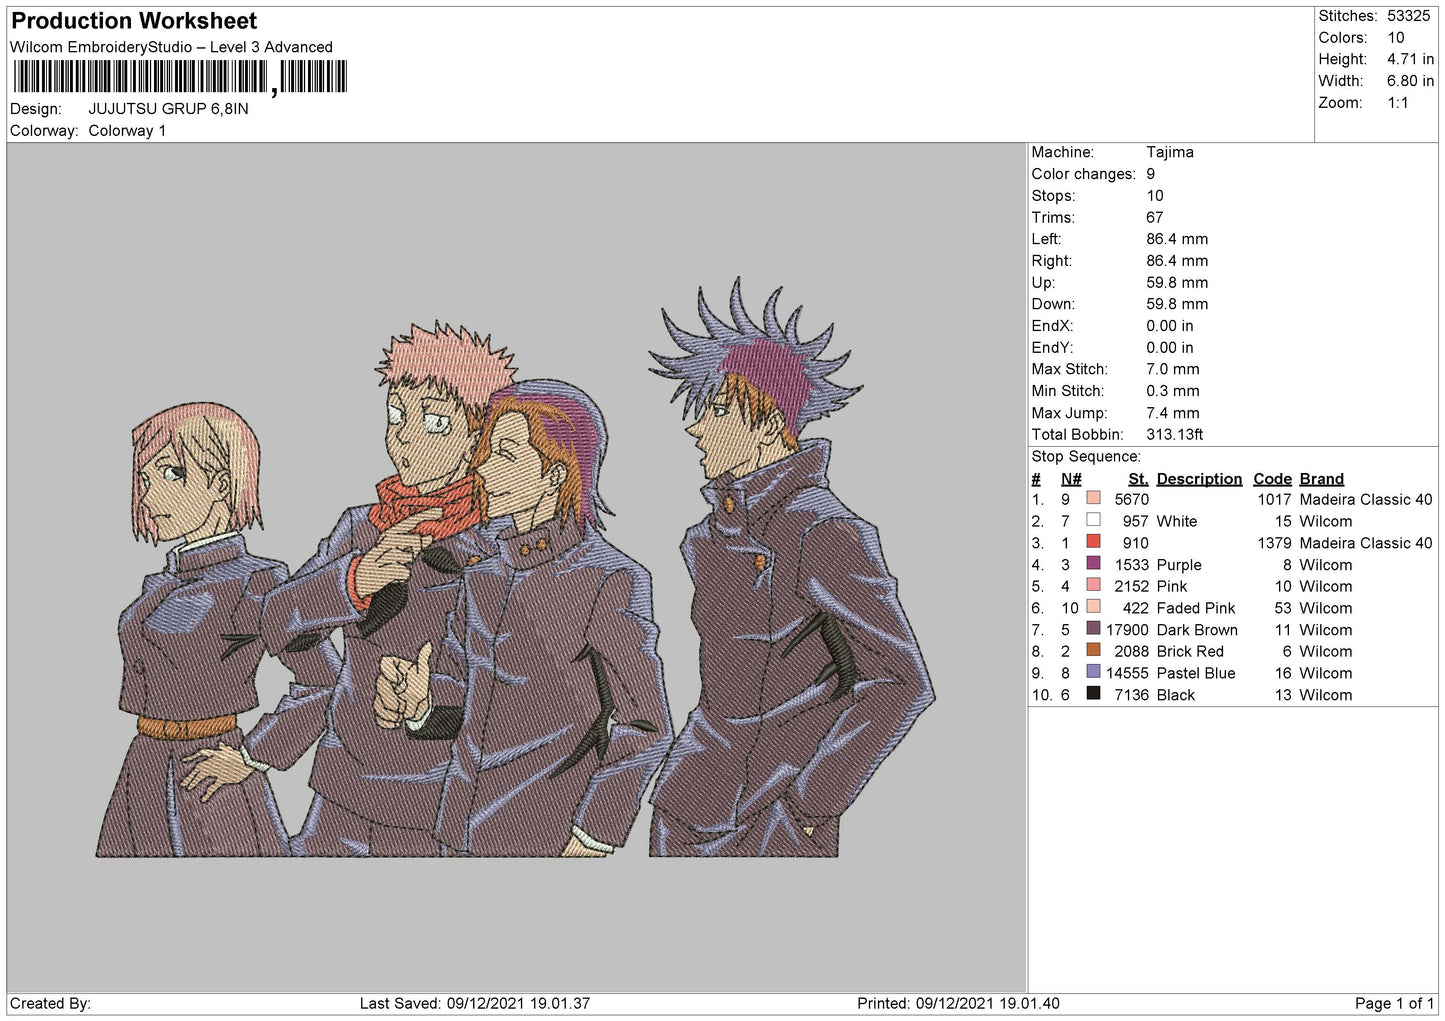
Task: Click the Pink thread color swatch
Action: 1093,585
